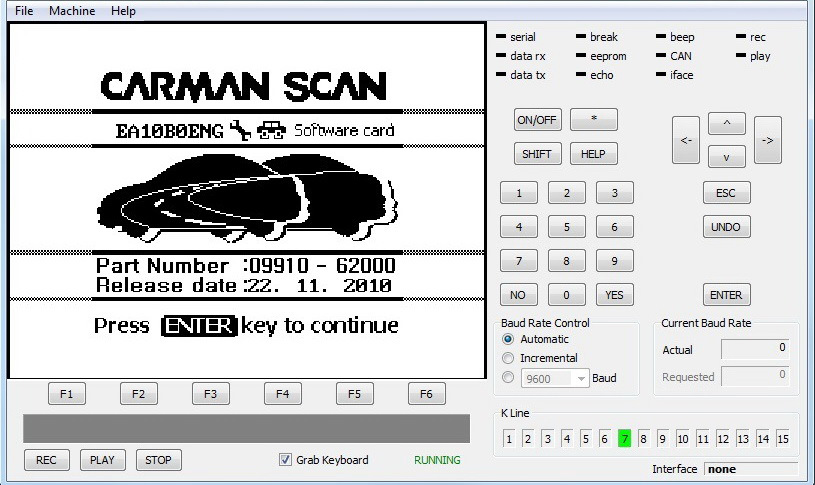Click keypad digit 9

tap(614, 260)
